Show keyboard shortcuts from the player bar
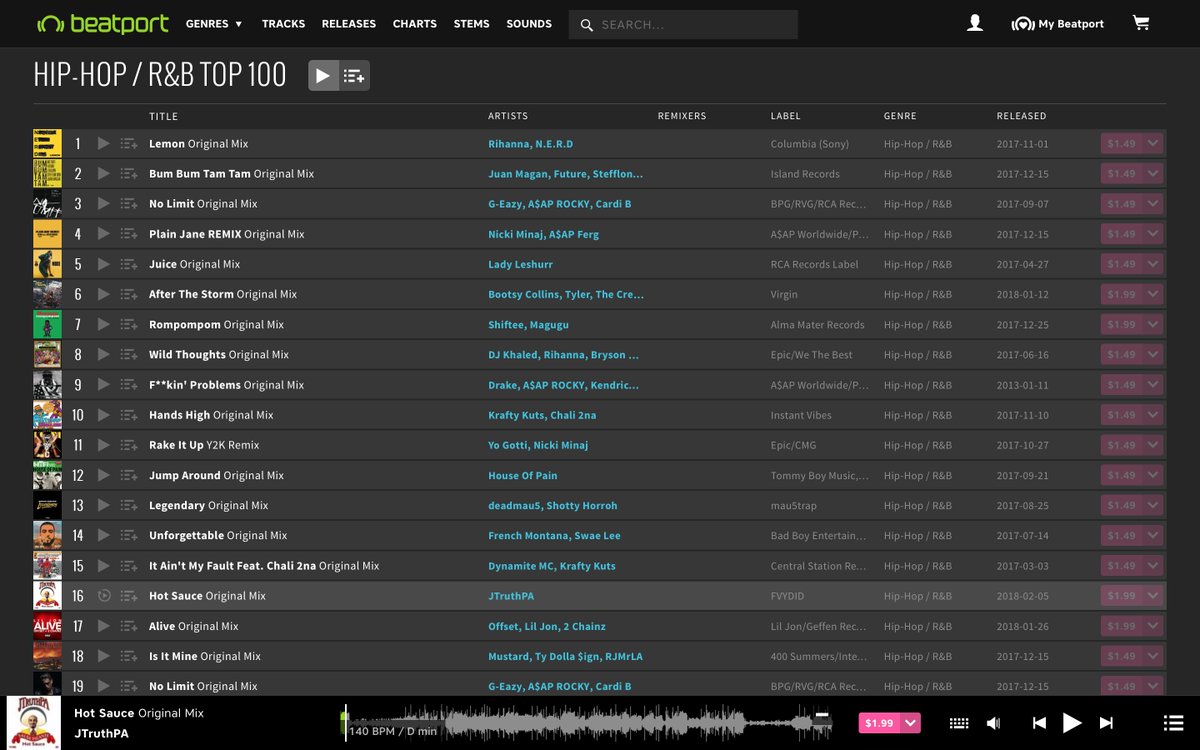Screen dimensions: 1200x750 [959, 723]
